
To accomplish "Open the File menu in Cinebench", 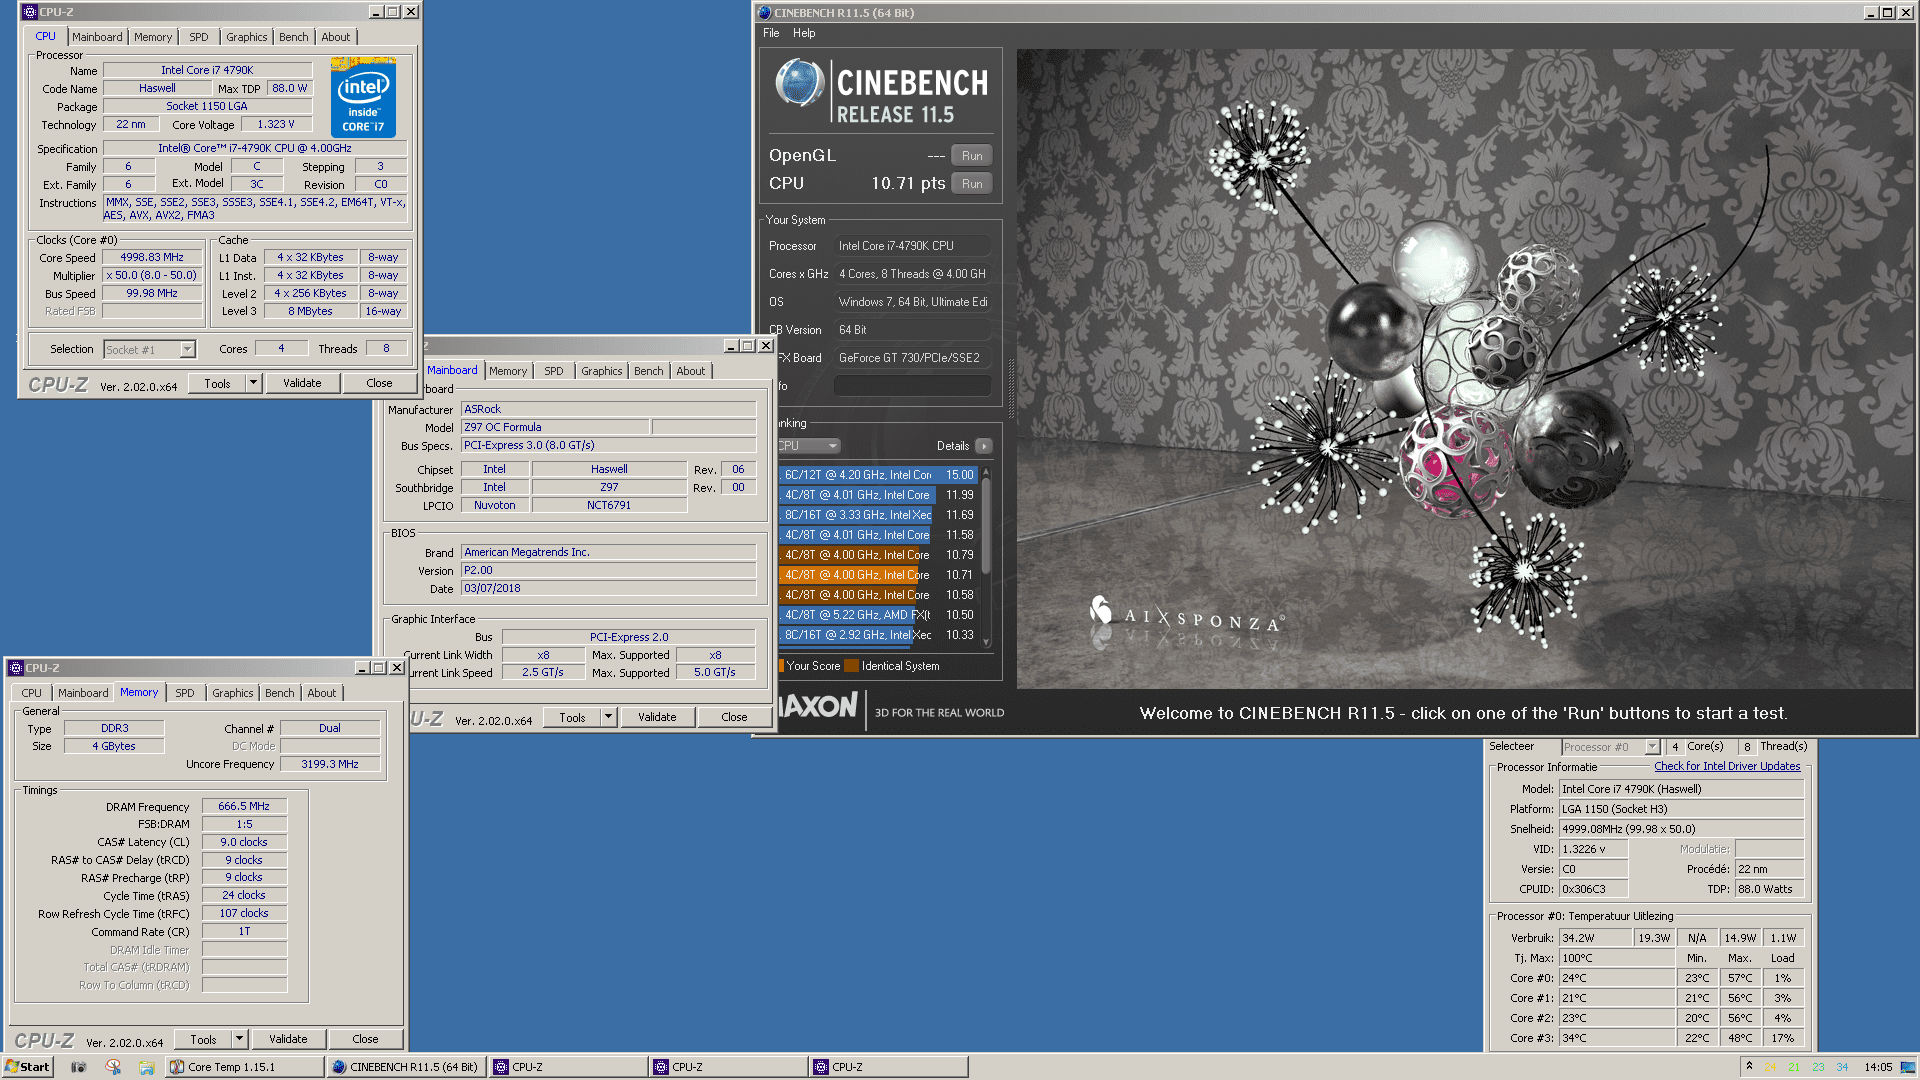I will coord(771,33).
